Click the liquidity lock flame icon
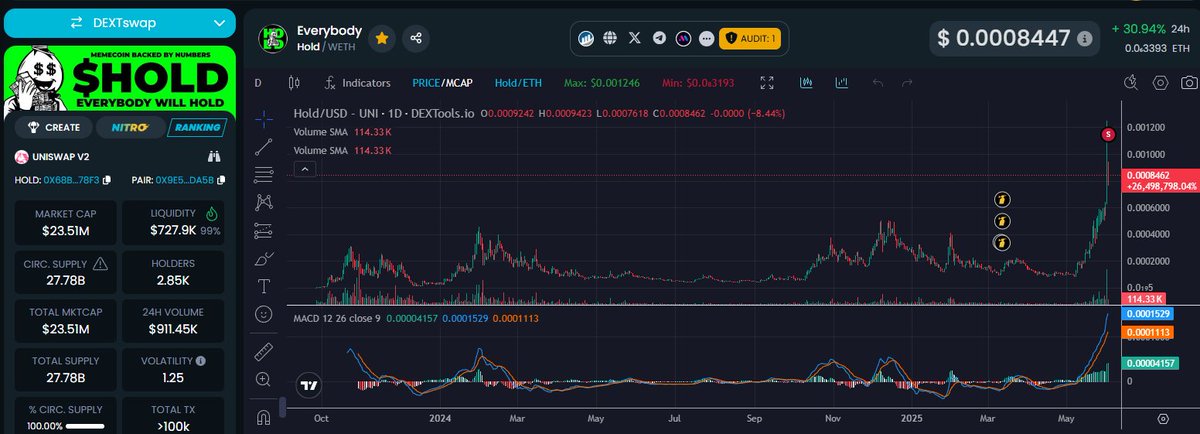Image resolution: width=1200 pixels, height=434 pixels. [x=211, y=213]
